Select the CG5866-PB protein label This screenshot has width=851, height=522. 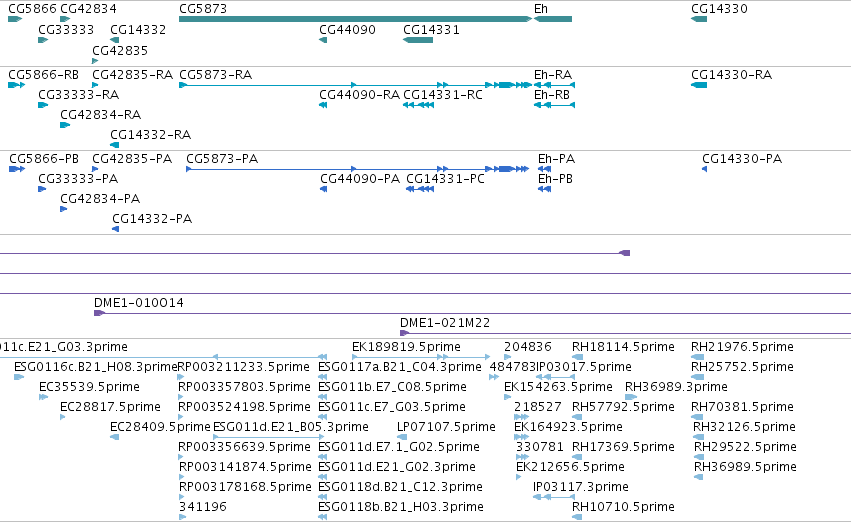pyautogui.click(x=44, y=158)
